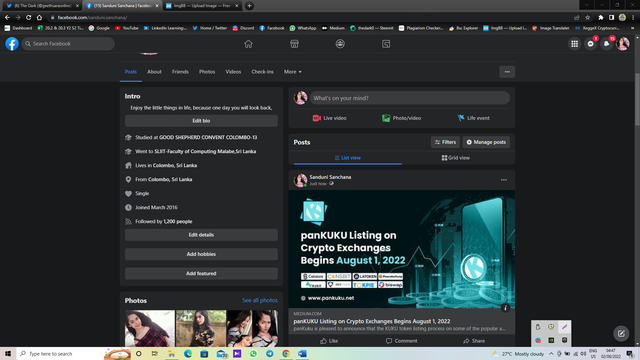Switch to List view of posts
The width and height of the screenshot is (640, 360).
tap(347, 158)
